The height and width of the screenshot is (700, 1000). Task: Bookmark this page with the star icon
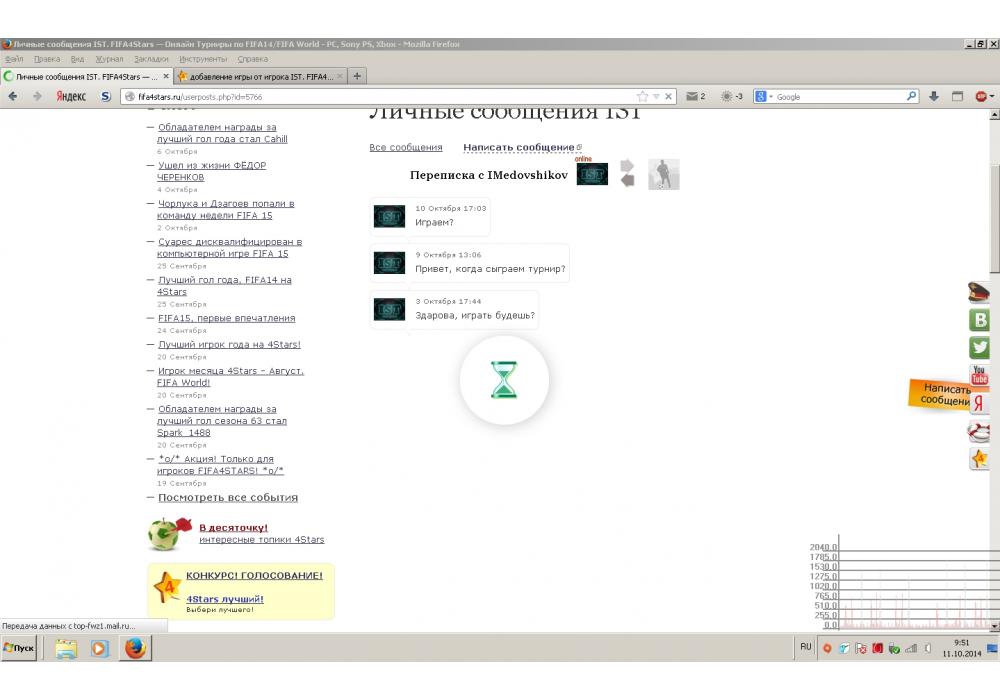(x=643, y=97)
